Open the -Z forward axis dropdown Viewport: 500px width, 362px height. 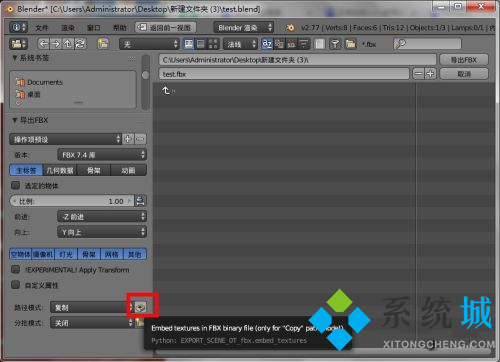(x=102, y=217)
